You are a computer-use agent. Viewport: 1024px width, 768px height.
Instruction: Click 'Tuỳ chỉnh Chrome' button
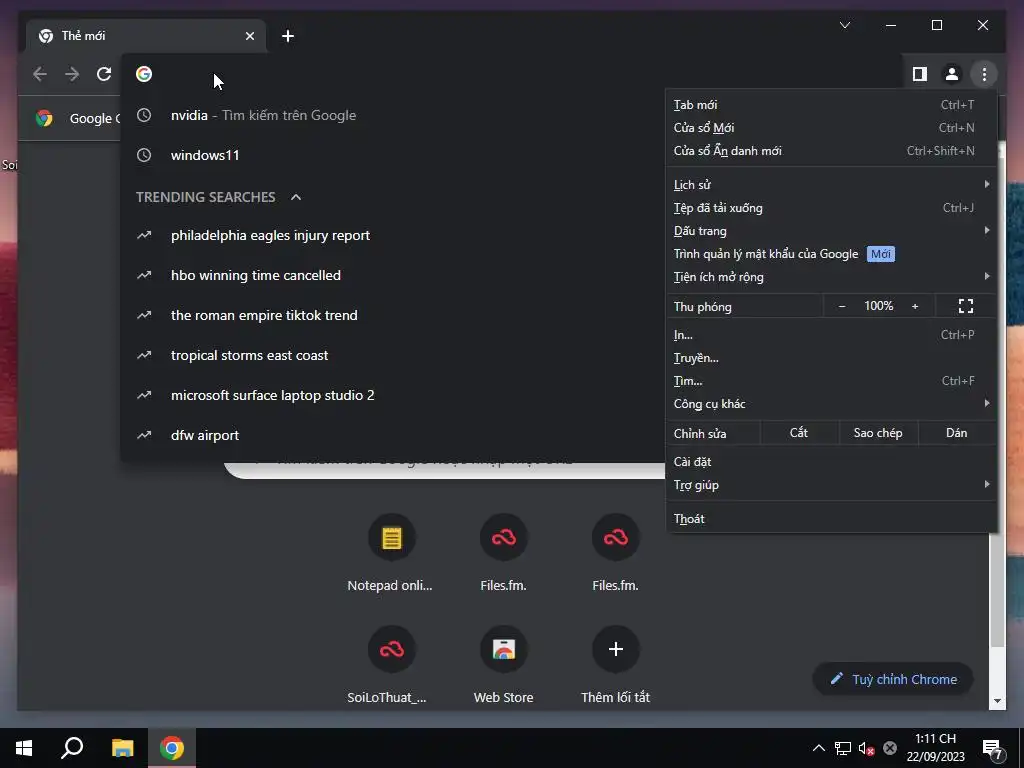(893, 679)
